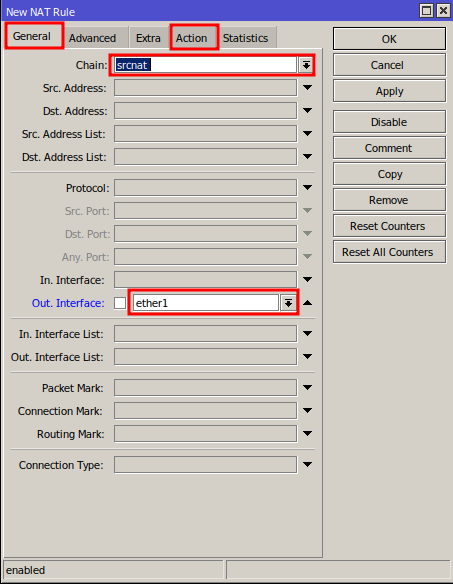The width and height of the screenshot is (453, 584).
Task: Open the Extra tab
Action: [148, 38]
